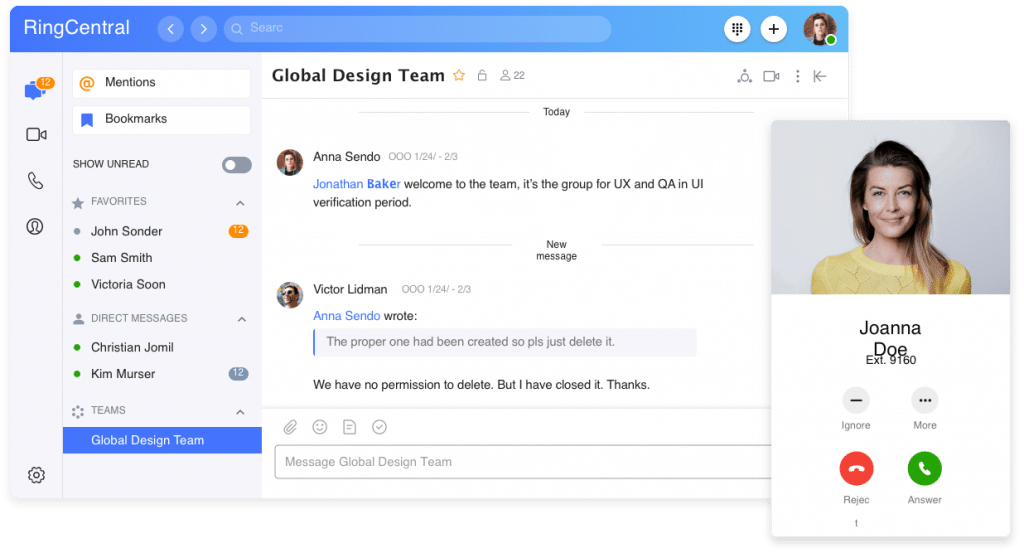Collapse the Direct Messages section
The height and width of the screenshot is (553, 1024).
[240, 319]
